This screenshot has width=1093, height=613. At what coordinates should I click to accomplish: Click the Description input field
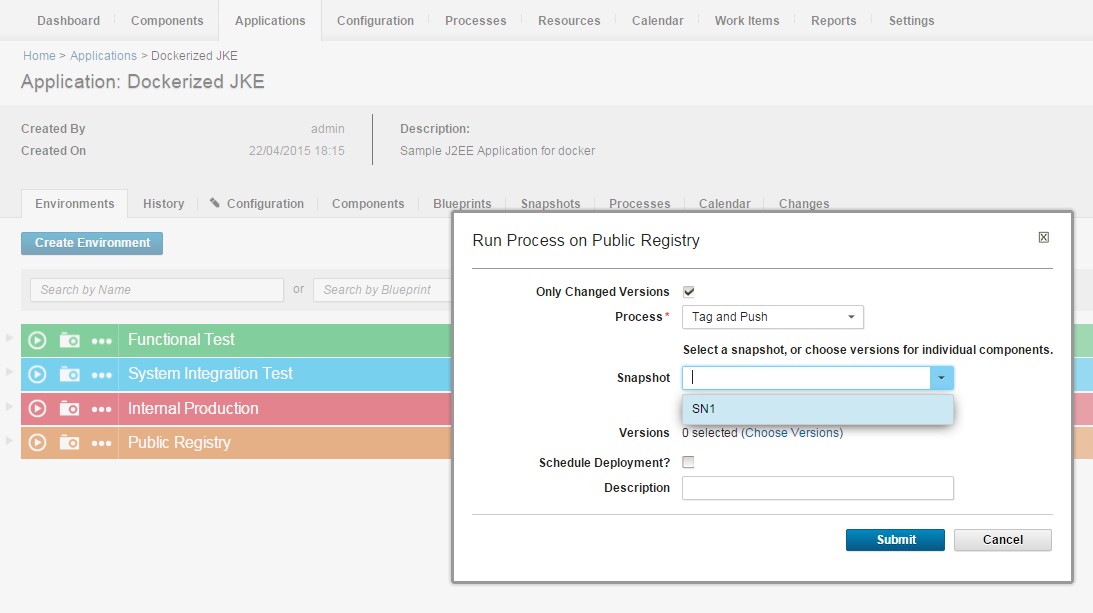coord(818,488)
